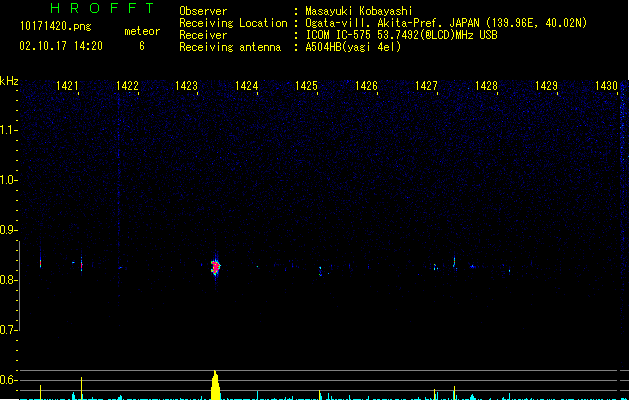Click the meteor count value 6
This screenshot has height=400, width=629.
pos(142,46)
